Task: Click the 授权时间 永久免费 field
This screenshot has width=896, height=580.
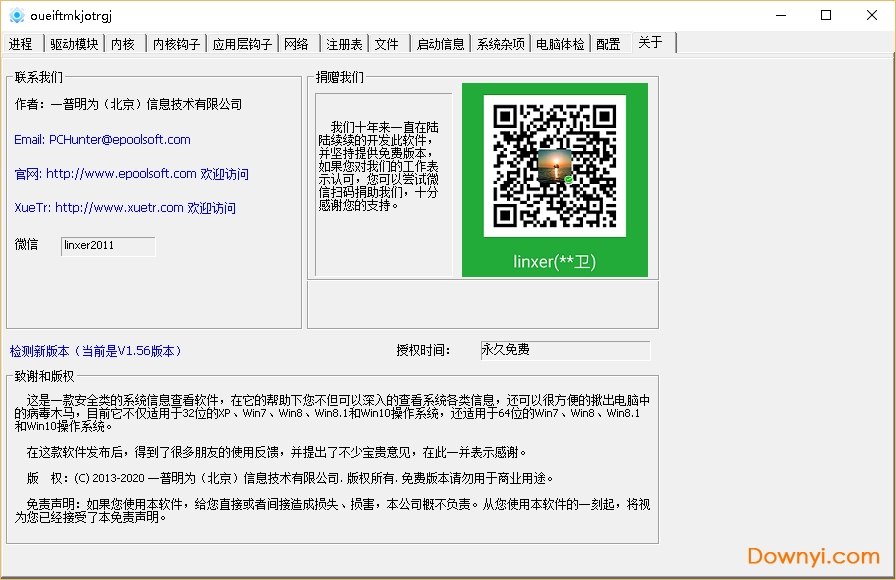Action: tap(565, 349)
